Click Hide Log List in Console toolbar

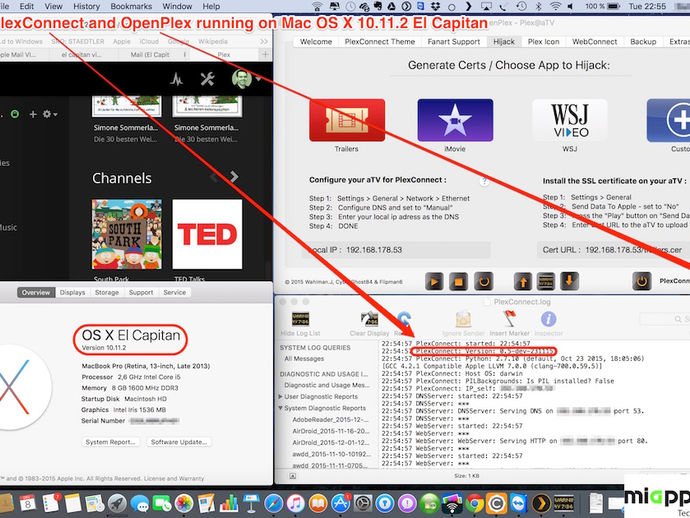point(300,323)
